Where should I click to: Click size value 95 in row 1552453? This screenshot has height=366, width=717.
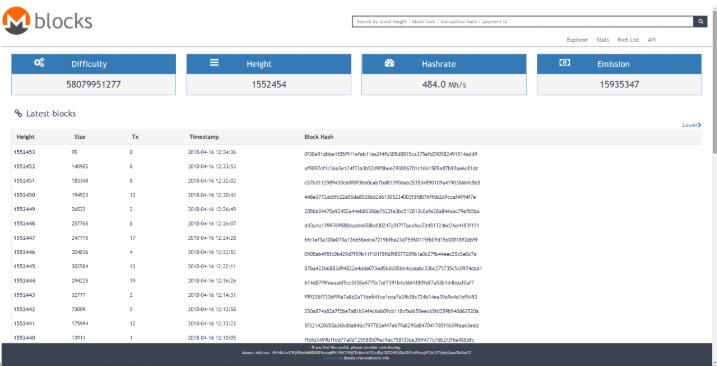(x=74, y=152)
